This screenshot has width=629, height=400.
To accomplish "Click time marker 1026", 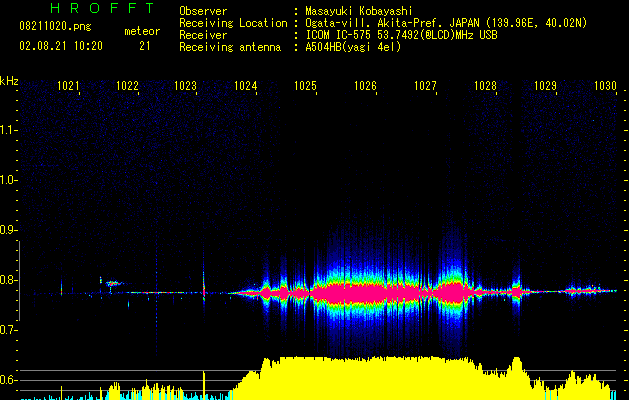I will point(365,86).
